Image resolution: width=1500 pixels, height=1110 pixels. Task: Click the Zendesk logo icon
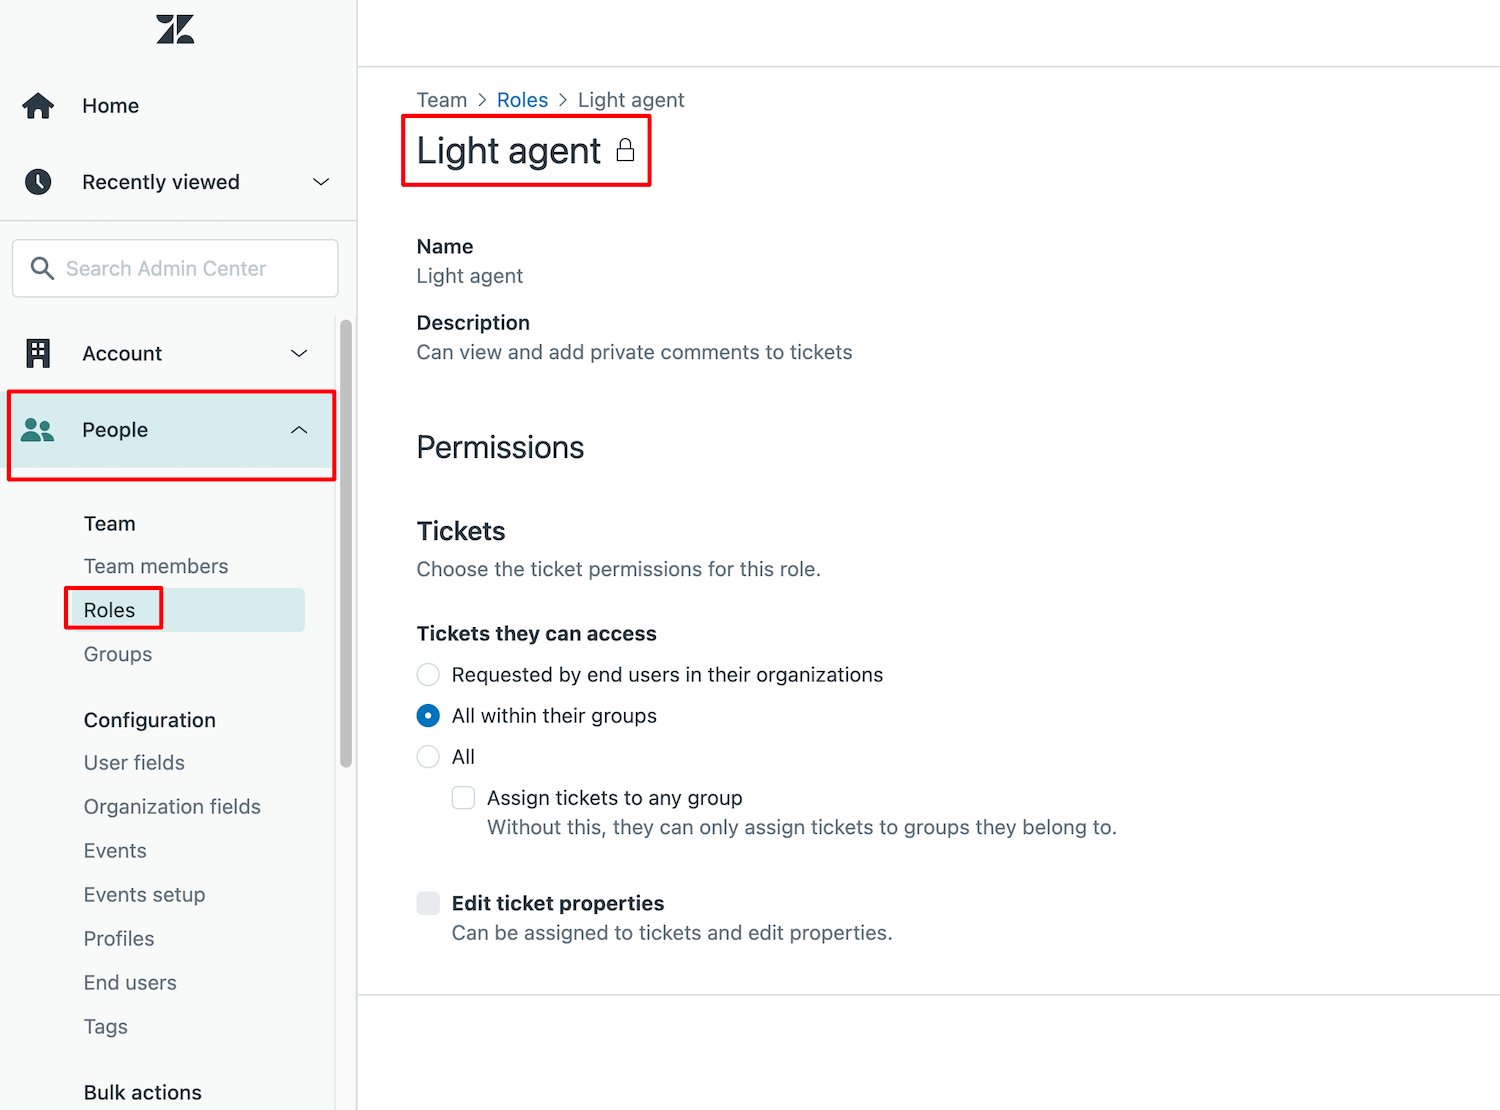coord(175,29)
